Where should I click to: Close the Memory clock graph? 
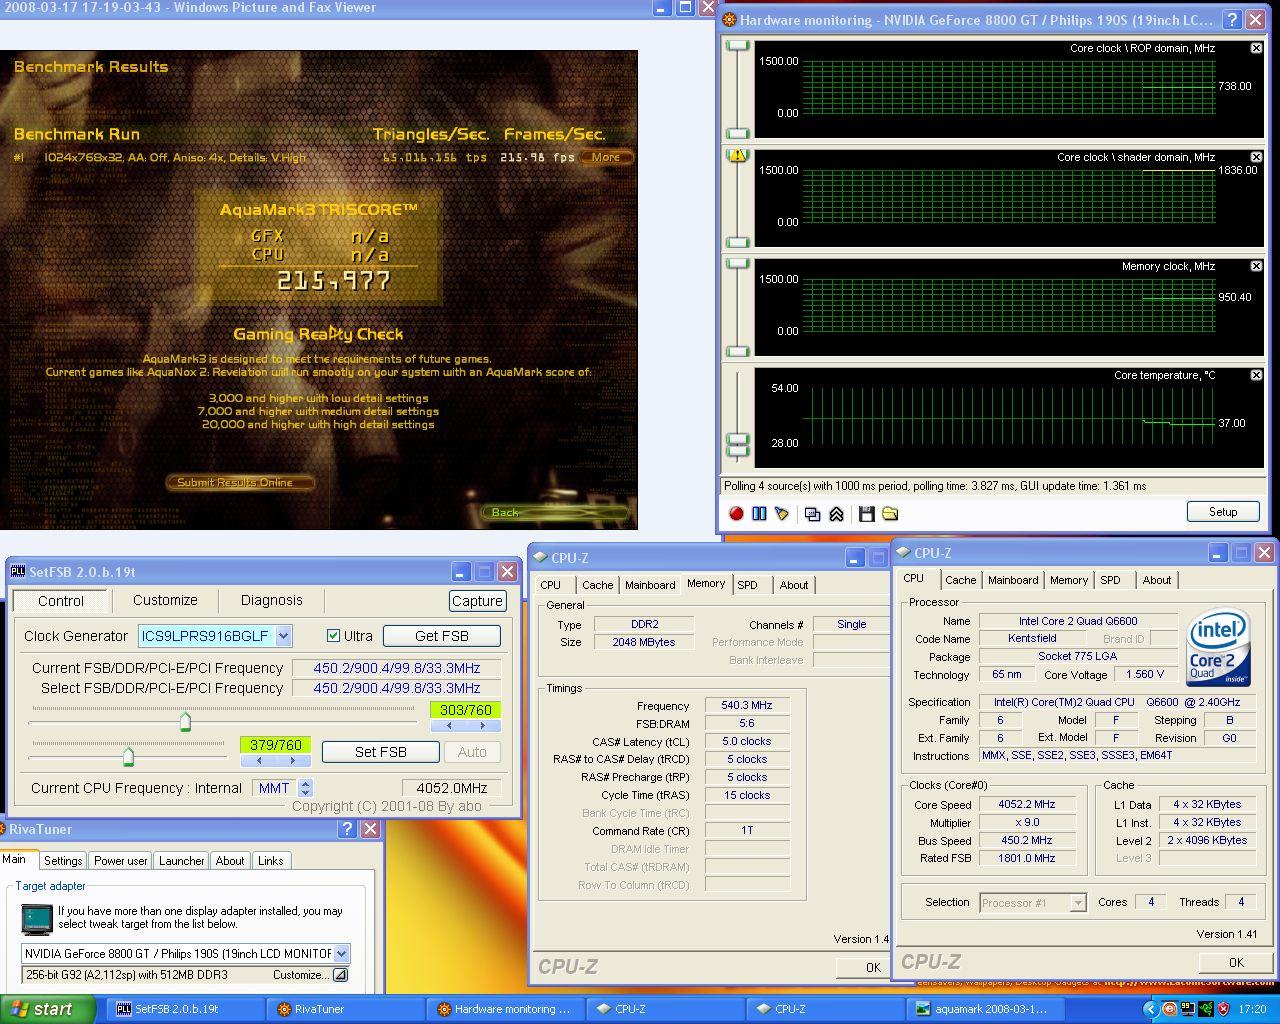point(1256,266)
